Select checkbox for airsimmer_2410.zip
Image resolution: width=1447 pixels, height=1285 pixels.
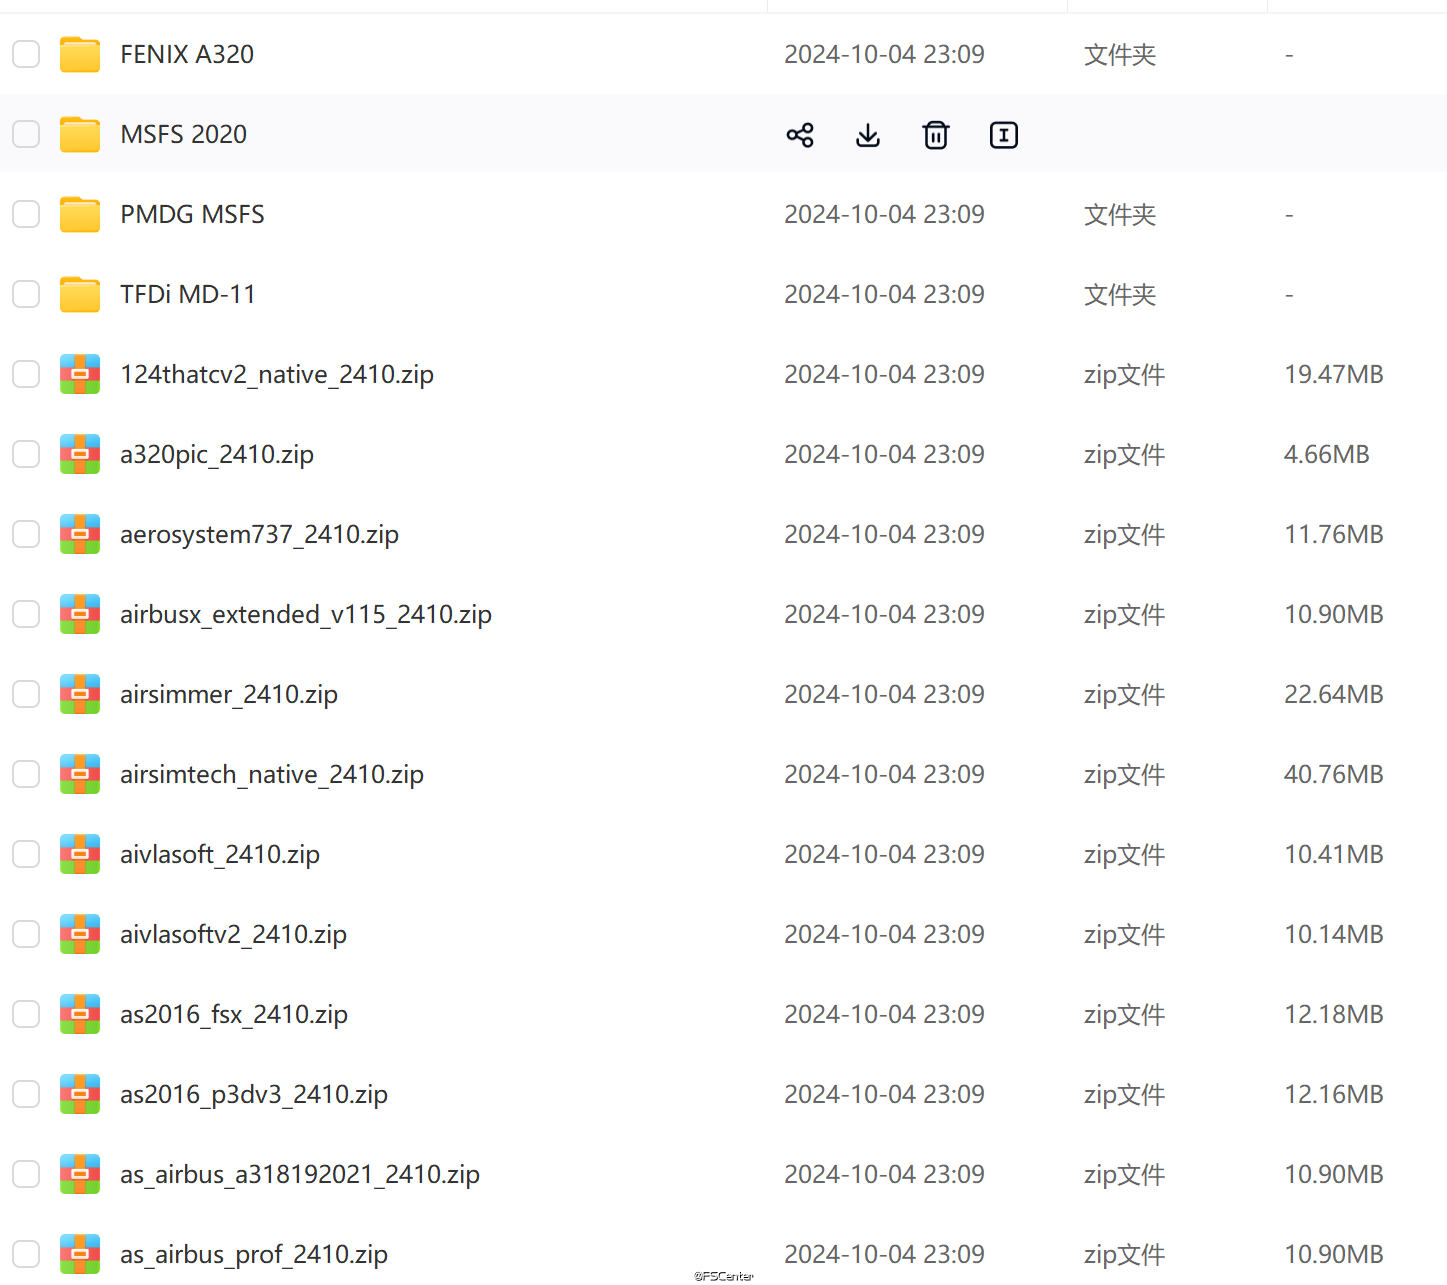[26, 694]
